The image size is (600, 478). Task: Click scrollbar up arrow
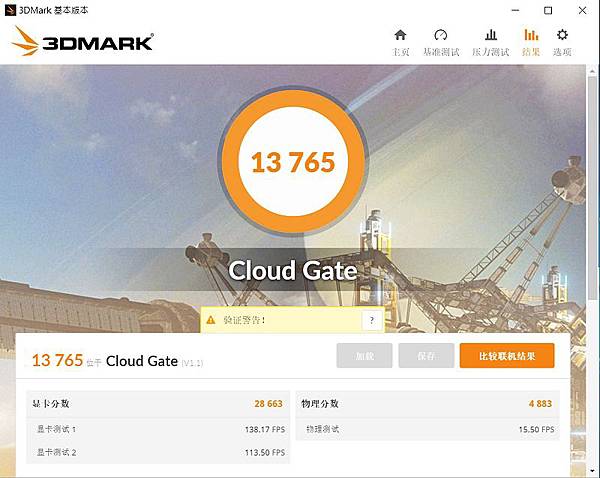pyautogui.click(x=593, y=71)
